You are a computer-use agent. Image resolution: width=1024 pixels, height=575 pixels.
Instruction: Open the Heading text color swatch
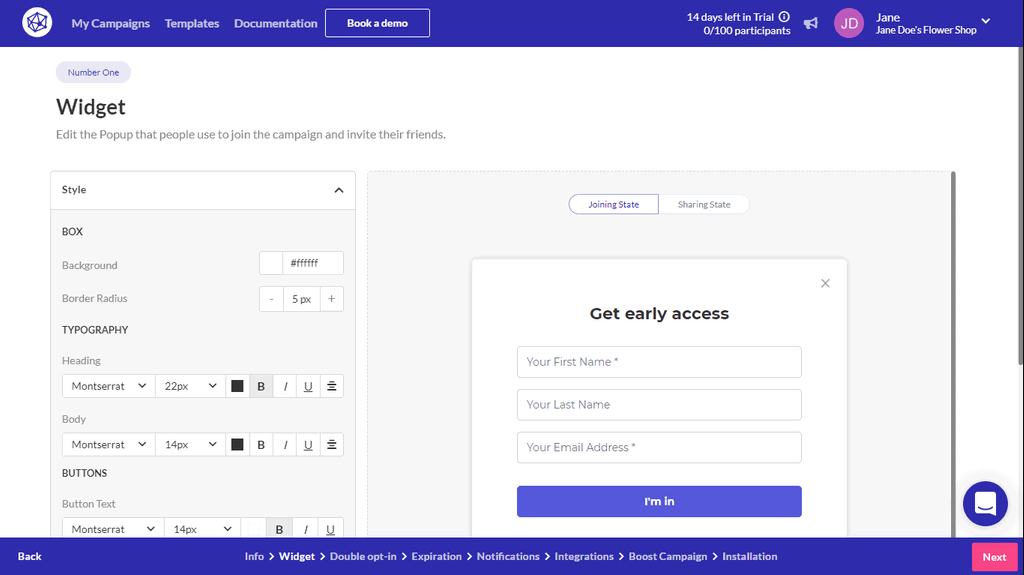click(238, 386)
